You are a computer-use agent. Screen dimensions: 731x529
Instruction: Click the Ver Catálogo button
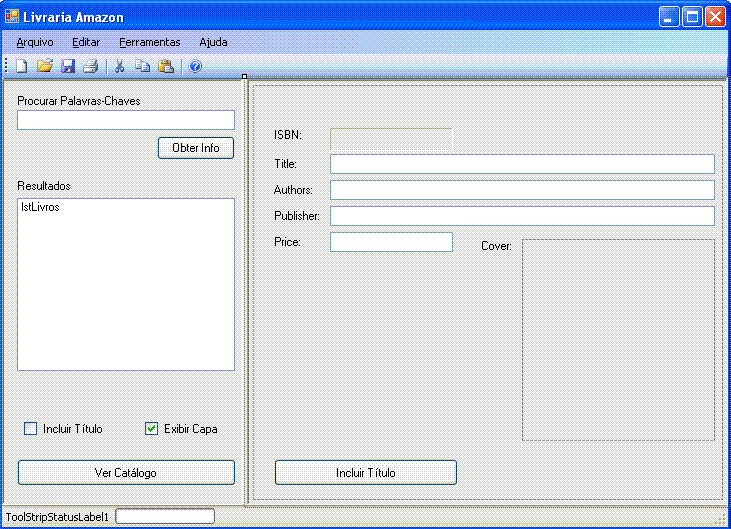tap(126, 473)
